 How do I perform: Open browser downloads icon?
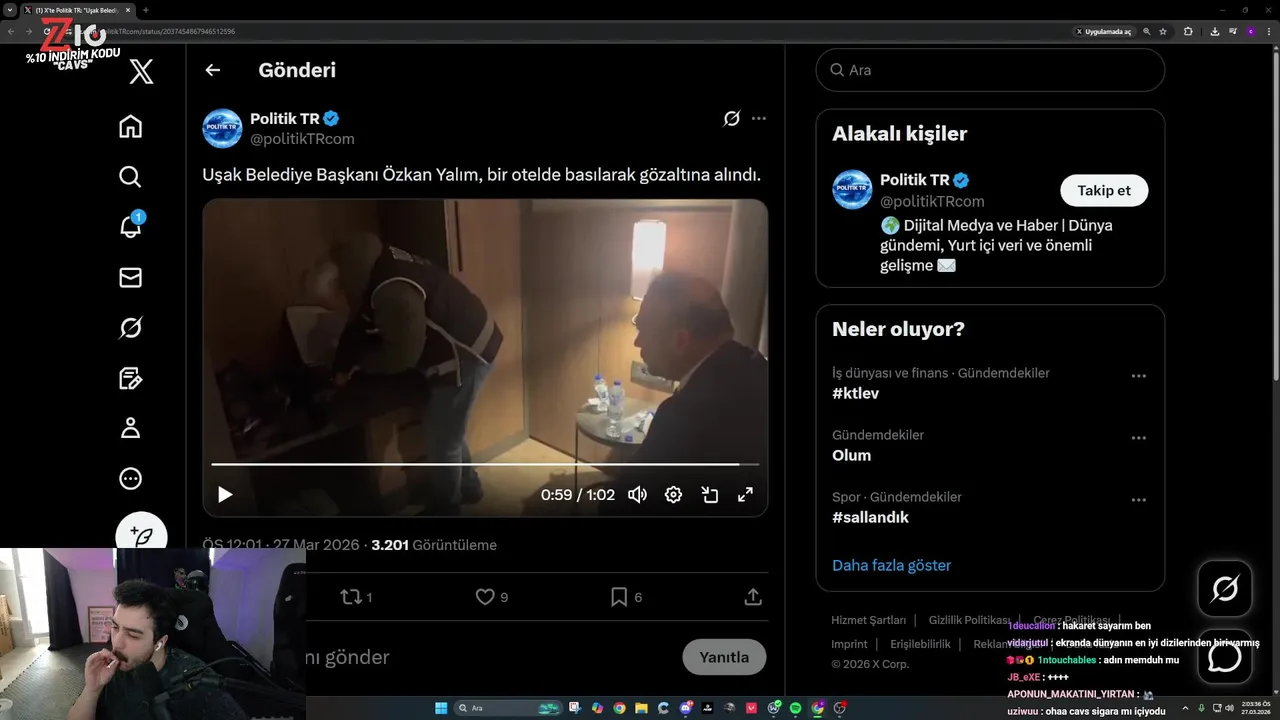pos(1214,31)
